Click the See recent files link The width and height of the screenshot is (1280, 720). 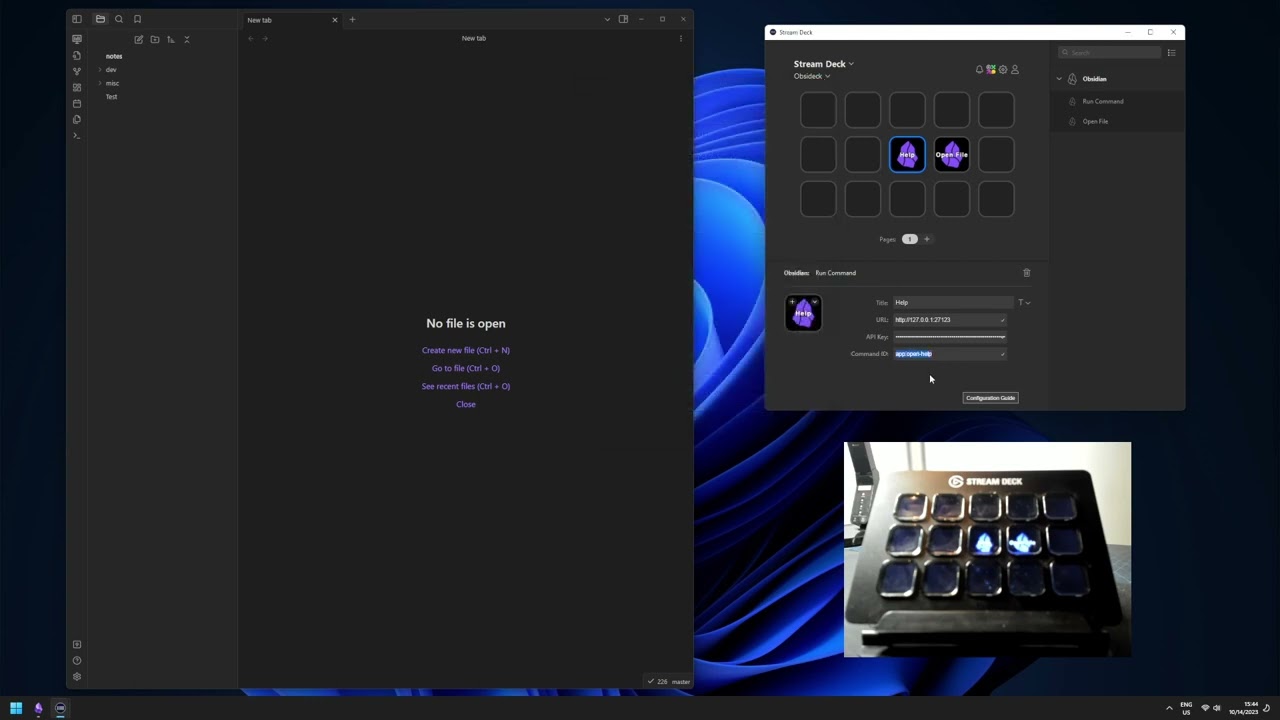466,387
